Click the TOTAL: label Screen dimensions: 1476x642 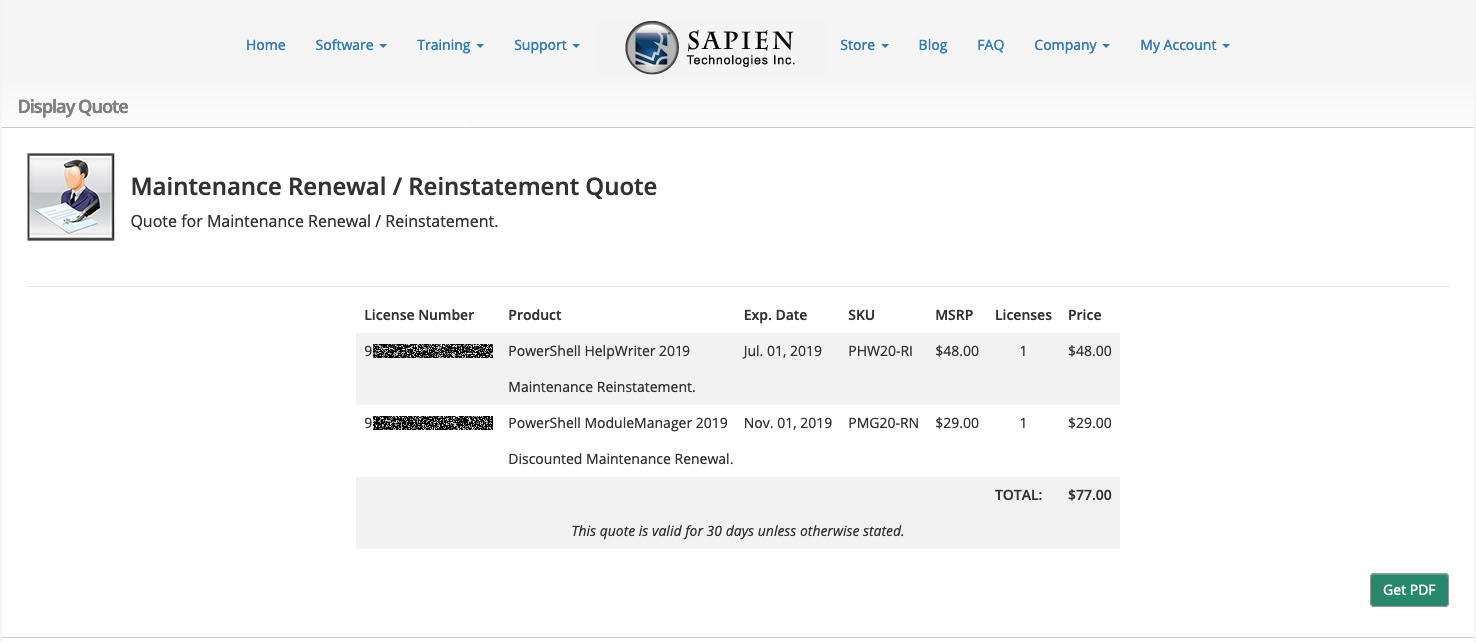click(x=1018, y=495)
